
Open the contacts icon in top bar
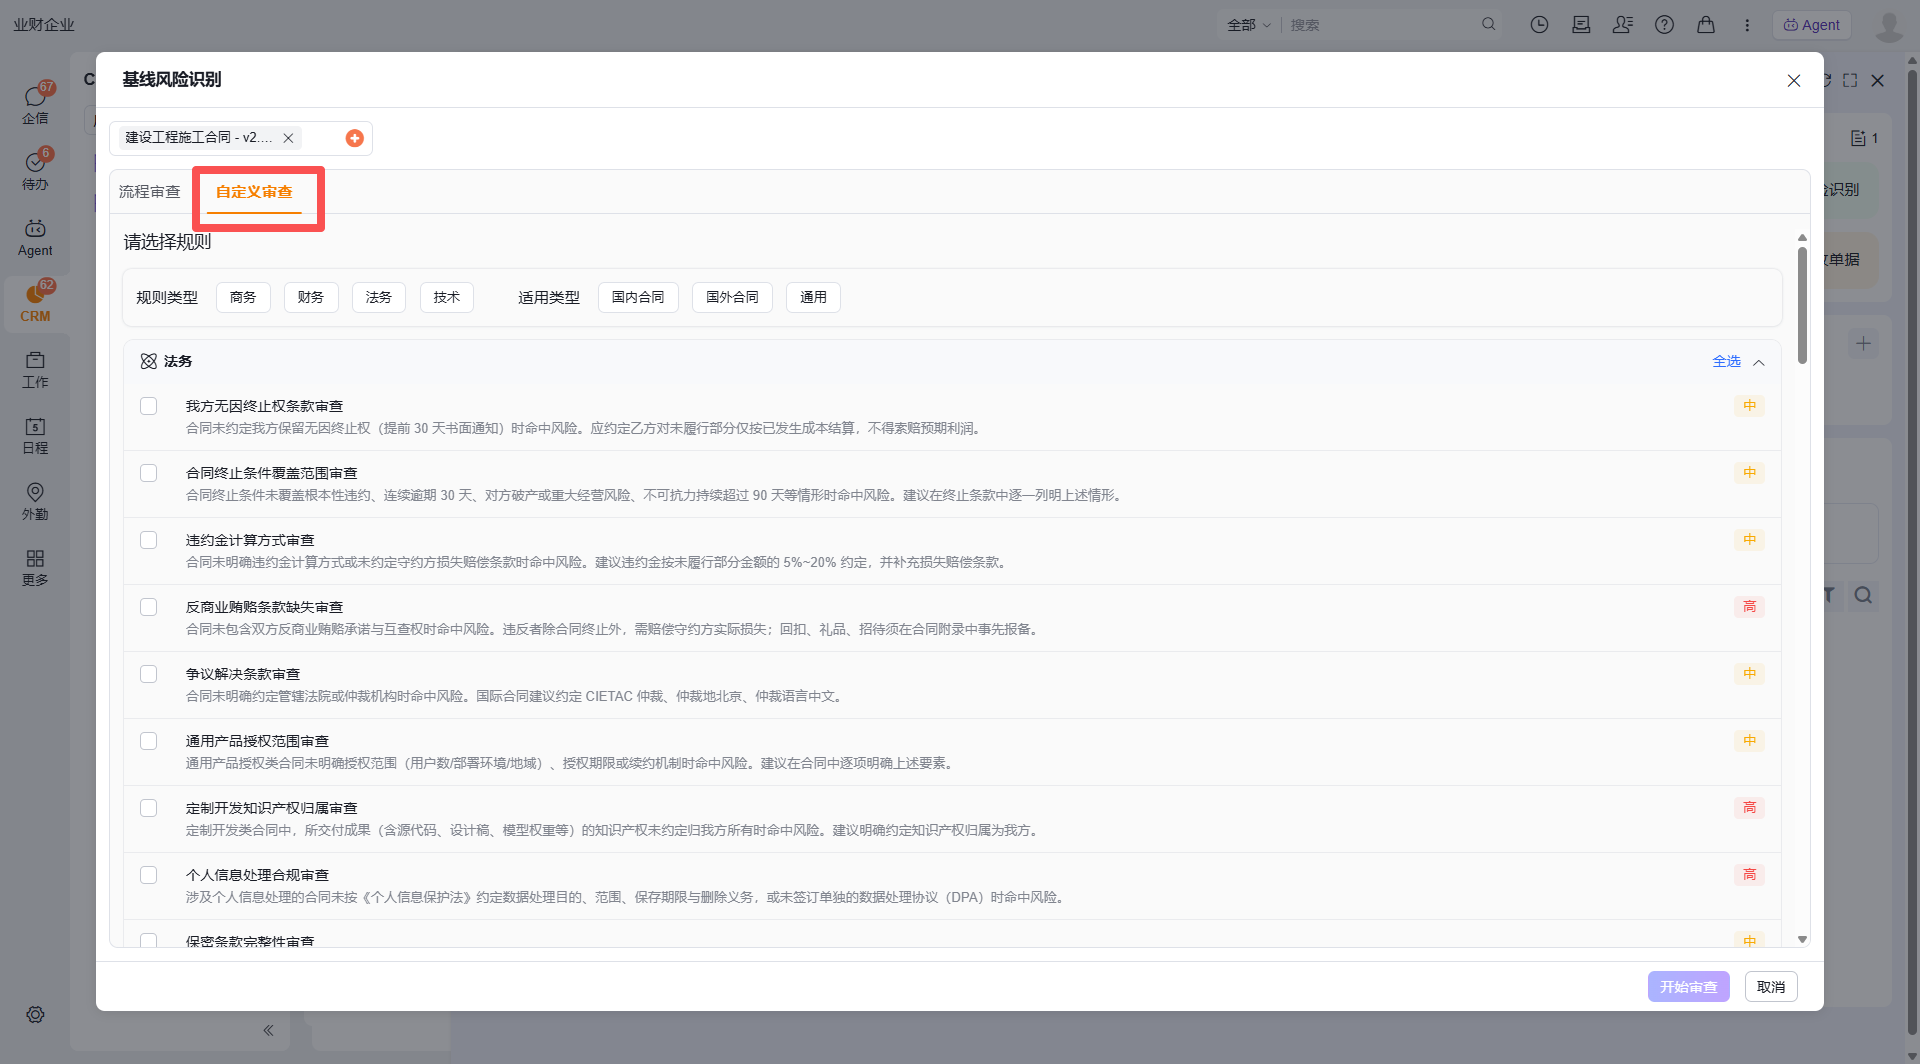(x=1622, y=25)
